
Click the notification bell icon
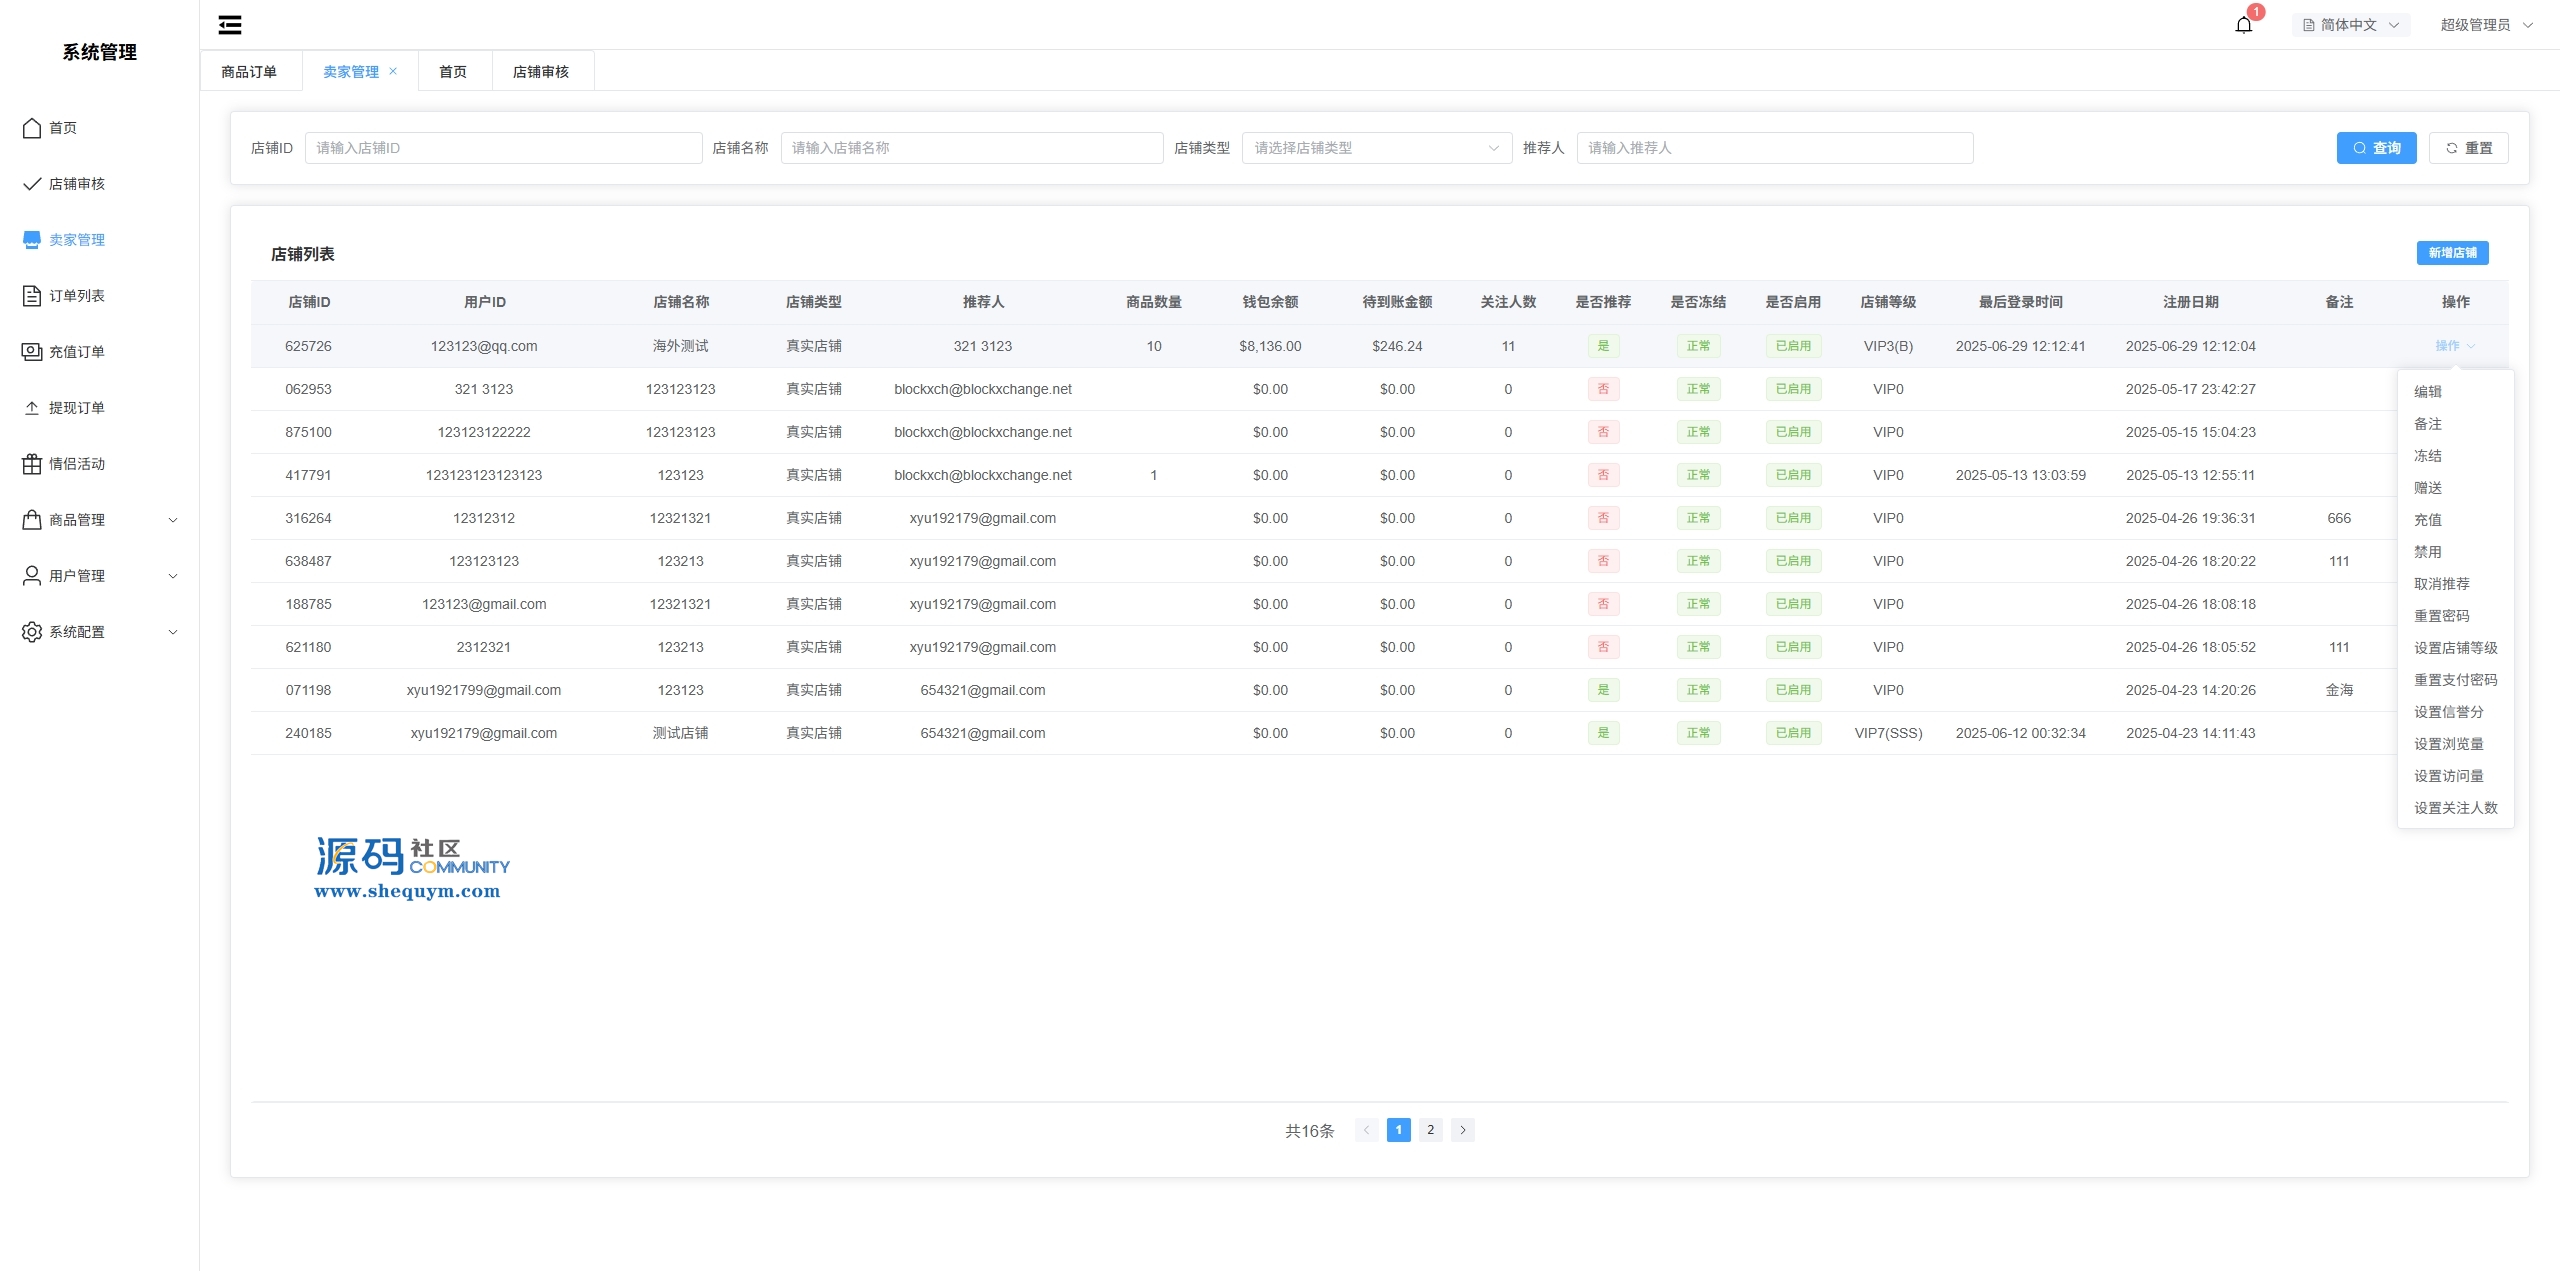pyautogui.click(x=2243, y=25)
